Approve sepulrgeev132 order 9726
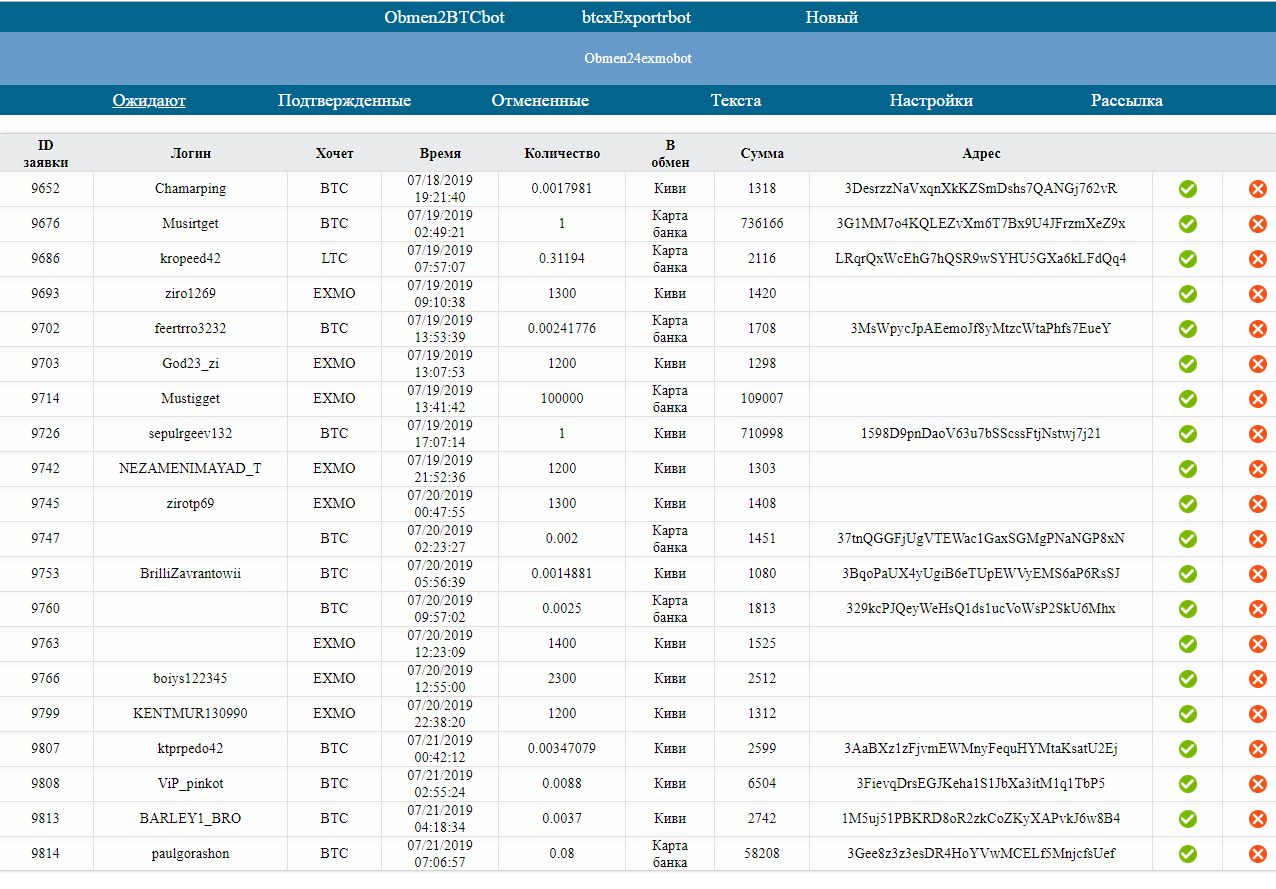The image size is (1276, 889). 1188,434
